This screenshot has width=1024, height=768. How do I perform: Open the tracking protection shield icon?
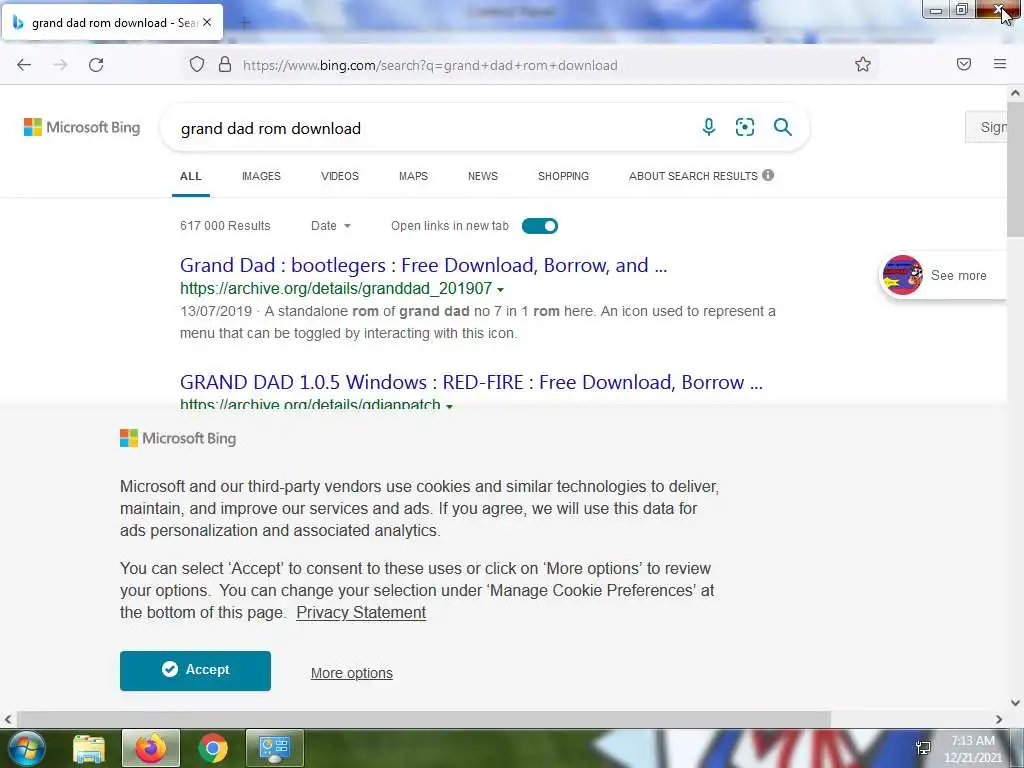(197, 65)
